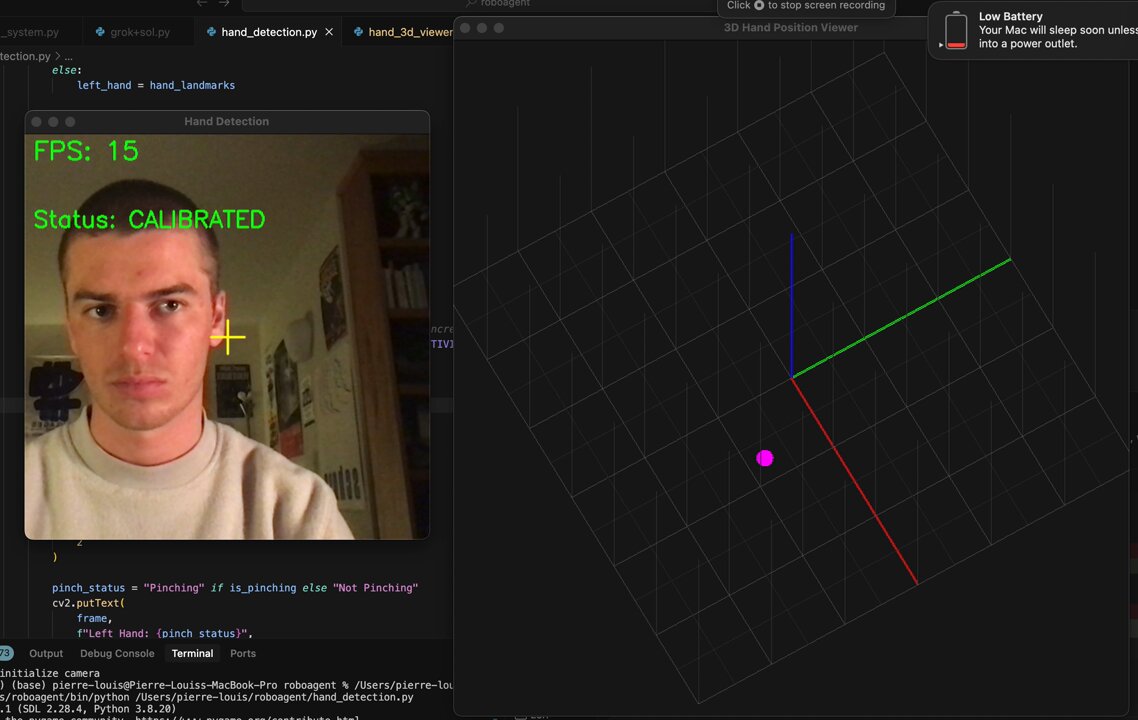Click the terminal prompt line with roboagent %

[226, 685]
